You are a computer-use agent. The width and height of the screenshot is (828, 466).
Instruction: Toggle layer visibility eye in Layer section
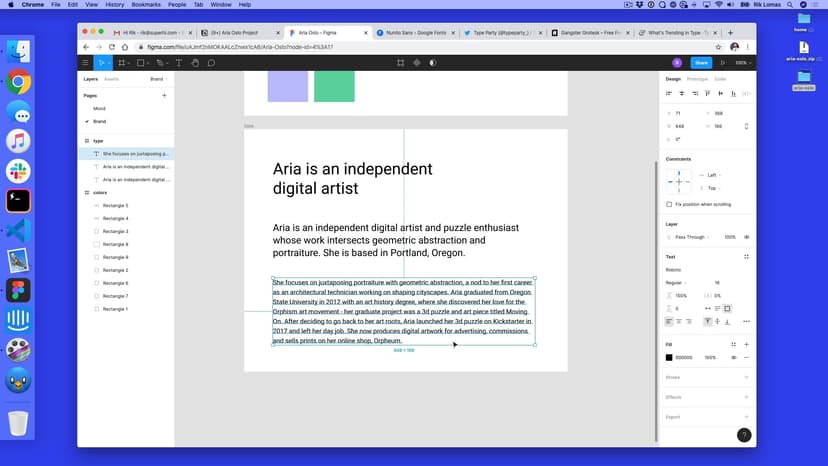pyautogui.click(x=746, y=237)
